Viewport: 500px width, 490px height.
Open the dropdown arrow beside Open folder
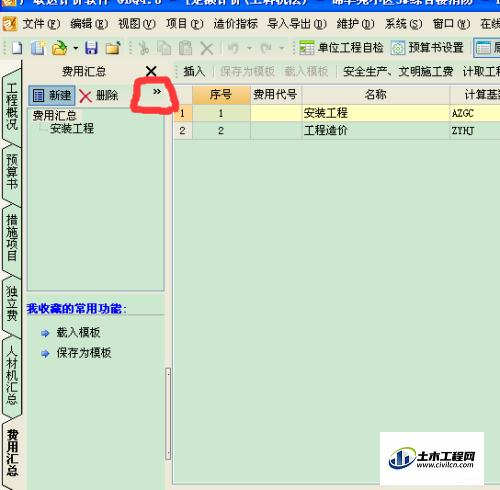(76, 48)
